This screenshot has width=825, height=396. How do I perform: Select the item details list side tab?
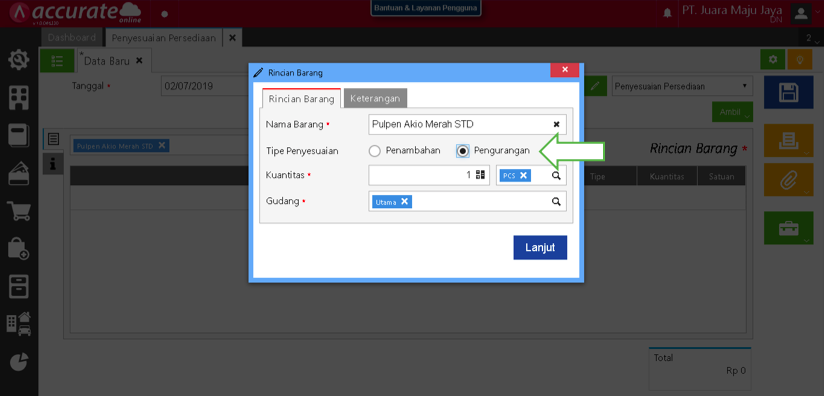coord(53,139)
